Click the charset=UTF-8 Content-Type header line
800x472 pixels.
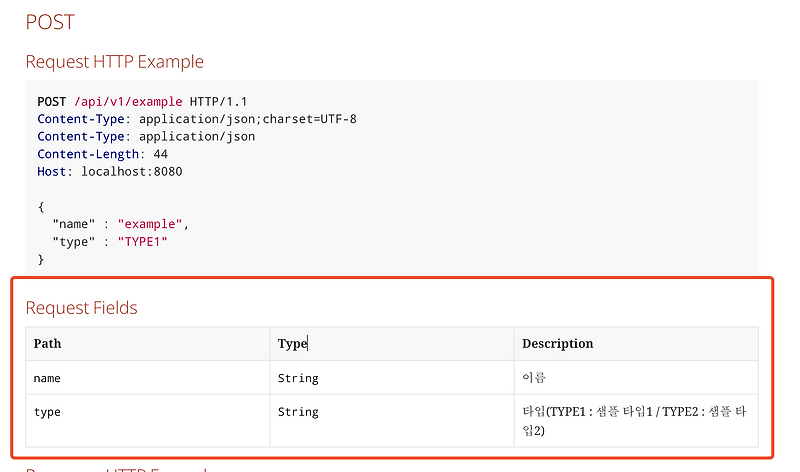(197, 119)
